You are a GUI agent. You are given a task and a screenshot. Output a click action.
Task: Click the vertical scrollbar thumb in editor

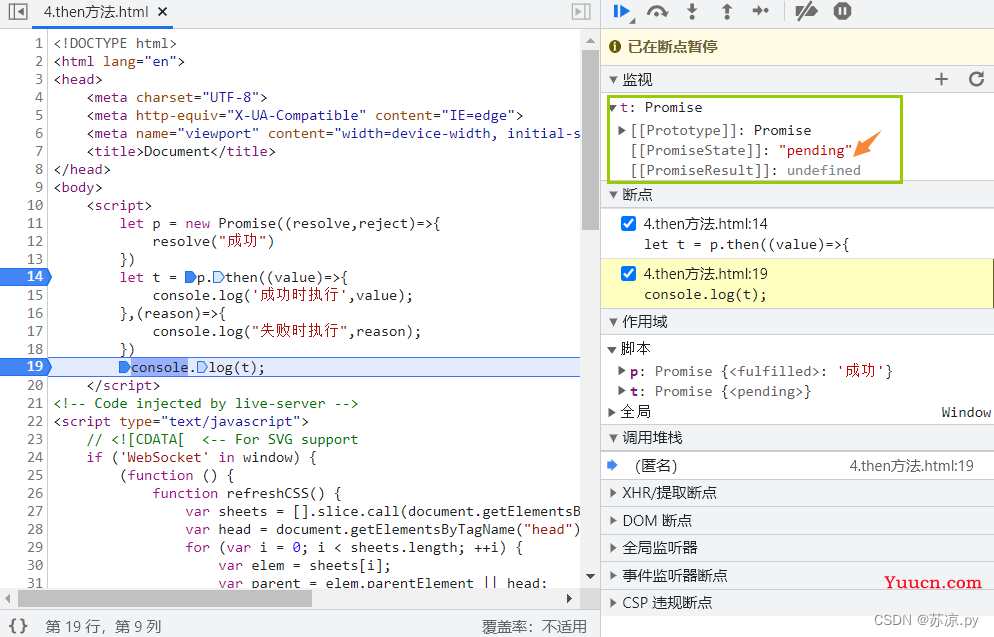coord(590,139)
